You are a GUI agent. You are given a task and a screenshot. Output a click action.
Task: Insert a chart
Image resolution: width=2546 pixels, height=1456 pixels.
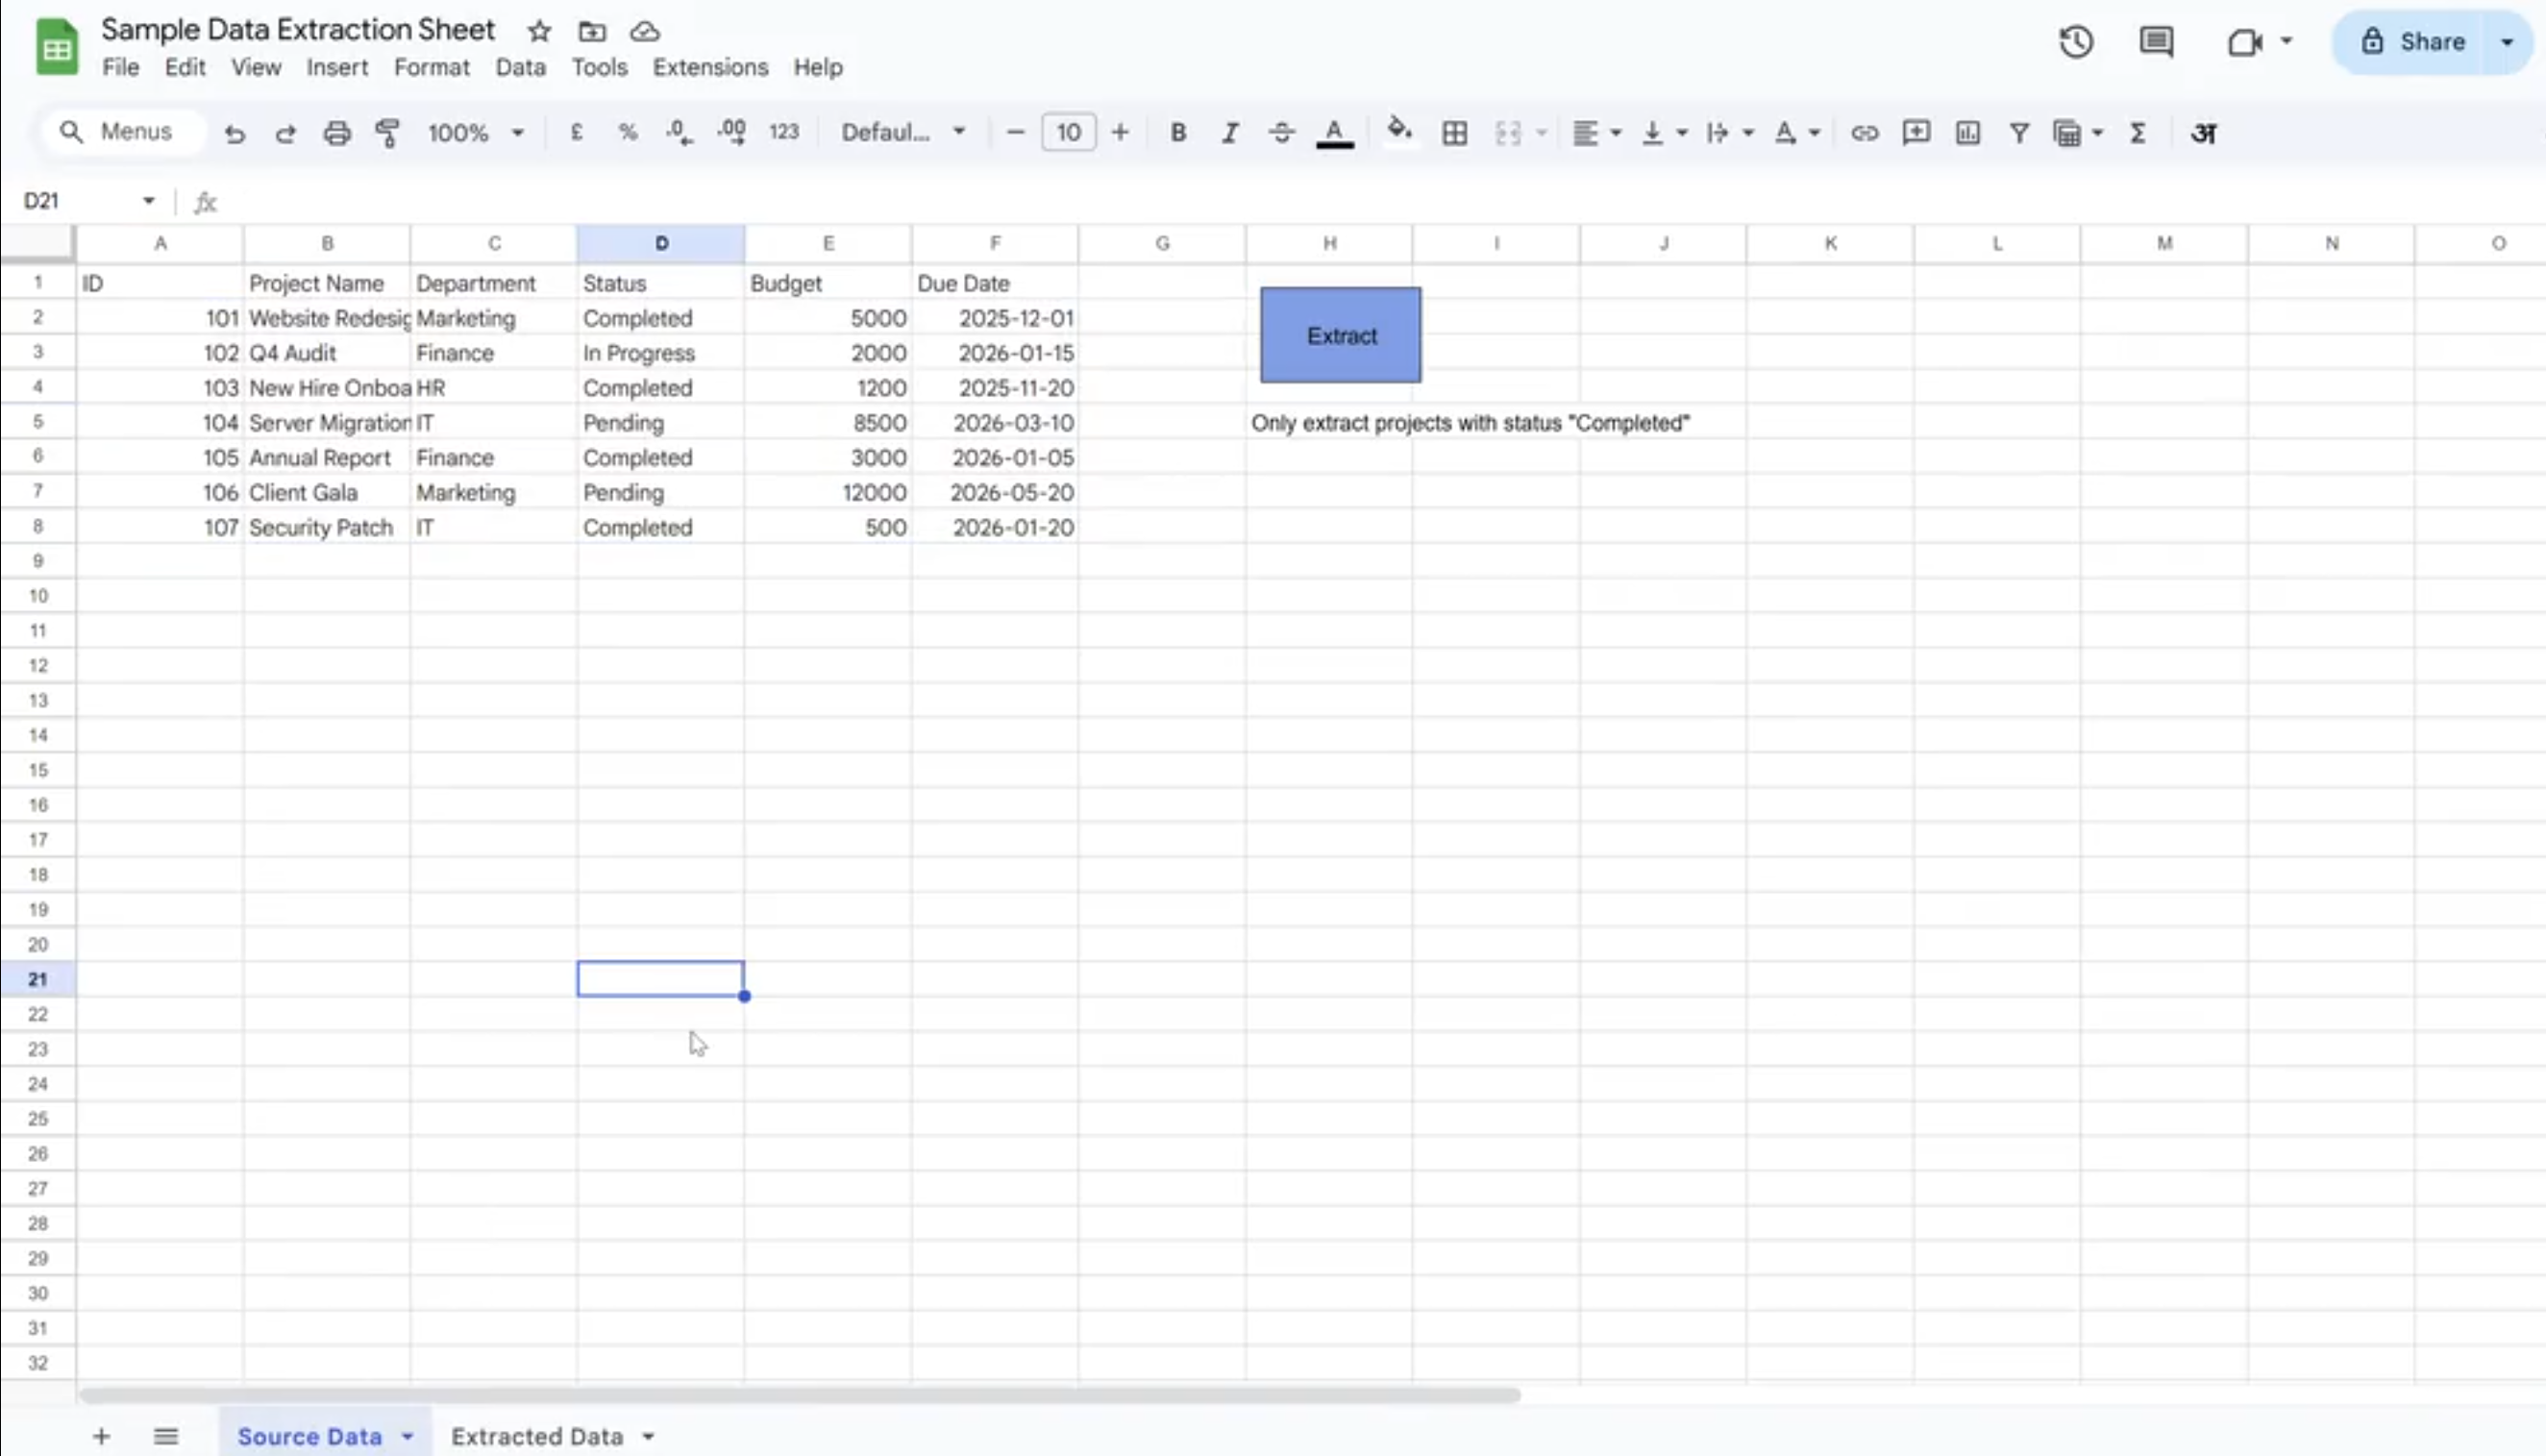1967,132
